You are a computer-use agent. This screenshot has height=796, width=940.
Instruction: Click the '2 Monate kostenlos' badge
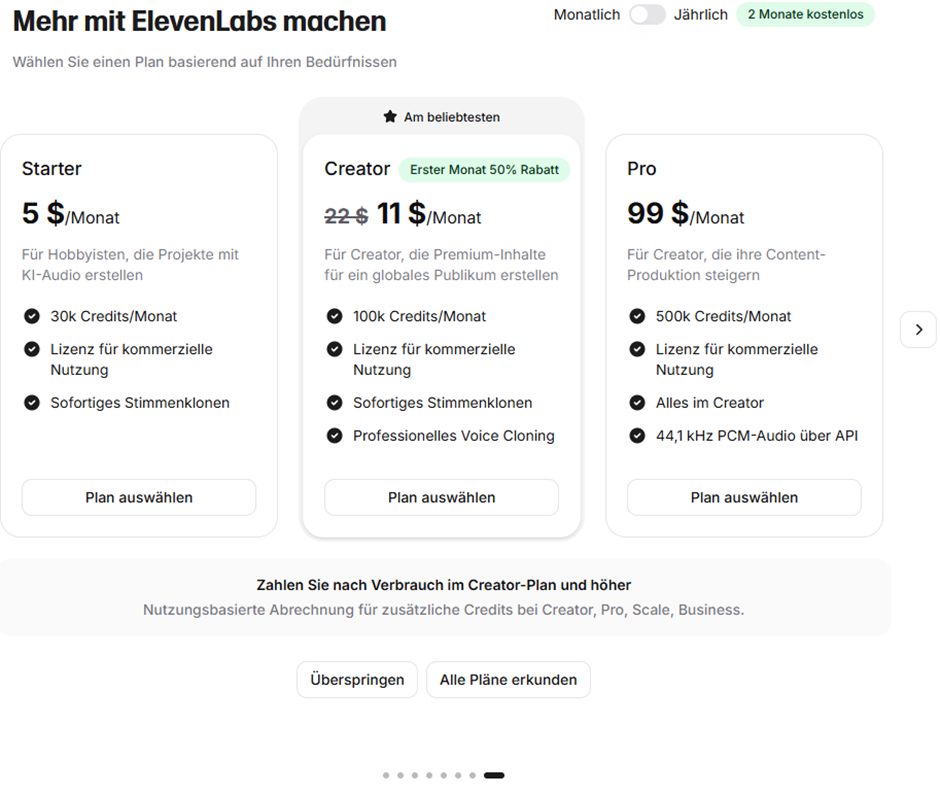tap(805, 14)
